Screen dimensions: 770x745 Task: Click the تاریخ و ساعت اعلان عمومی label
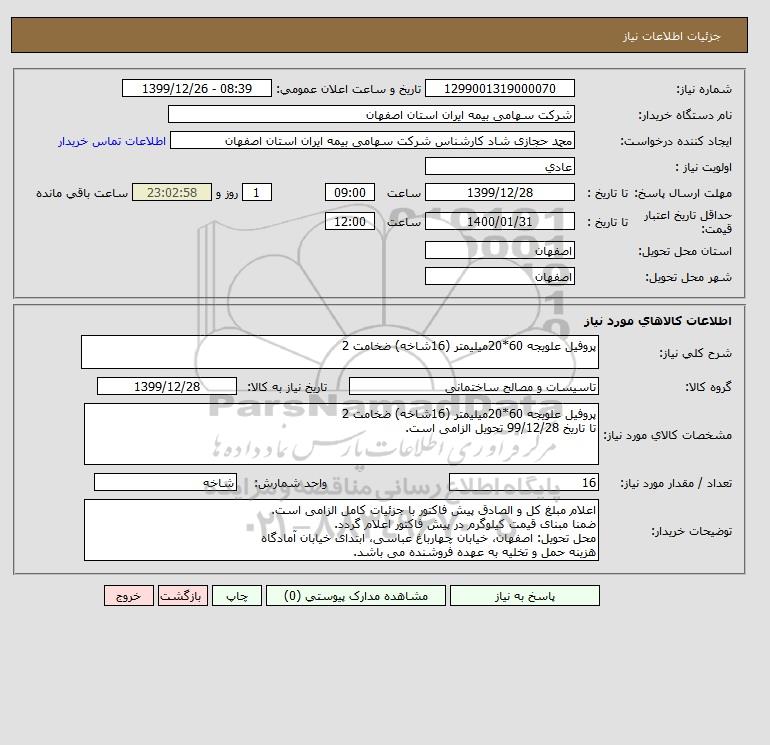click(x=349, y=89)
